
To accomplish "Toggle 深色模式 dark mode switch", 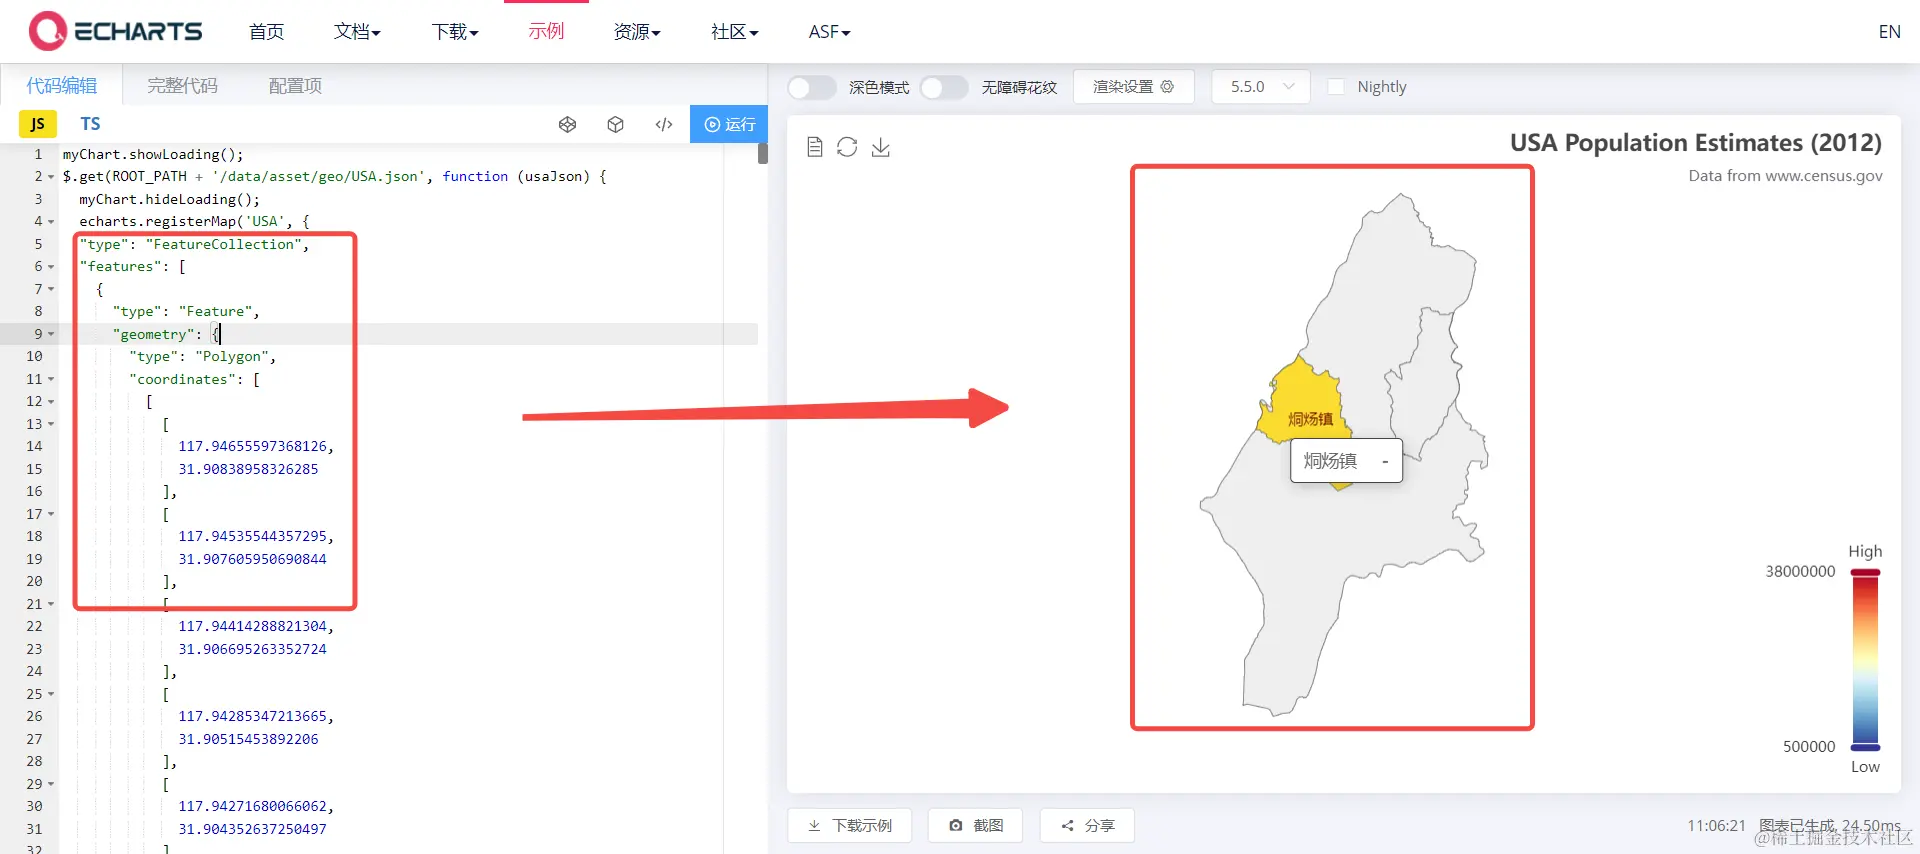I will pyautogui.click(x=812, y=87).
